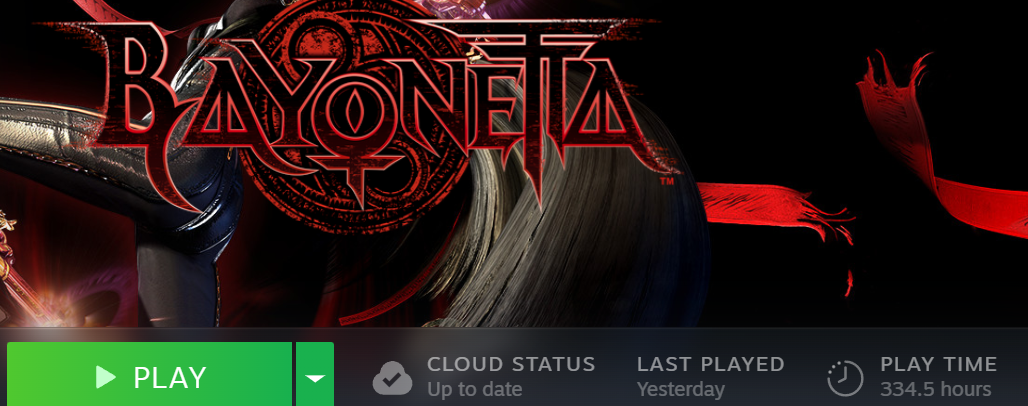Click the white PLAY word on the button
This screenshot has height=406, width=1028.
[x=170, y=378]
